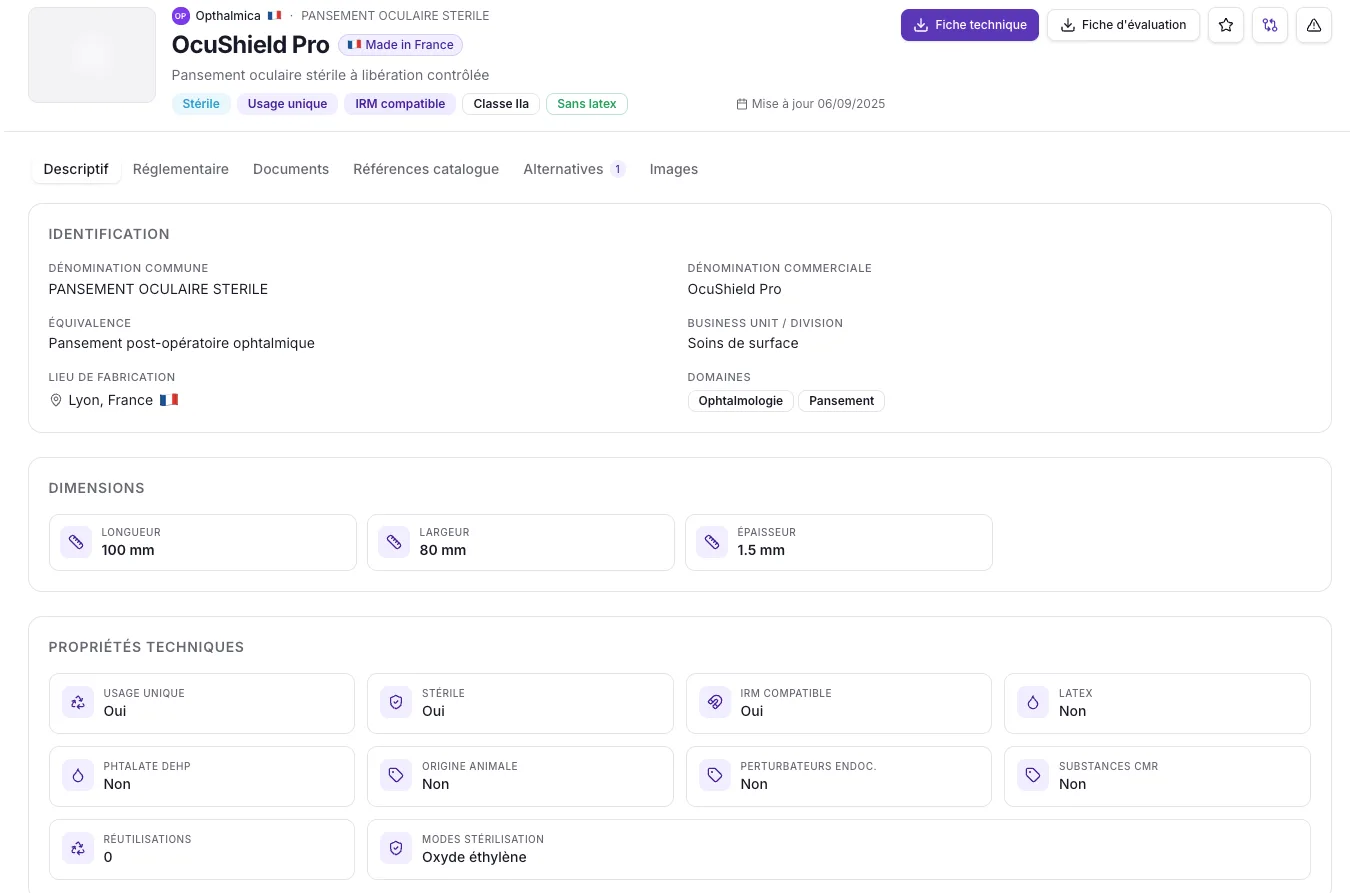
Task: Click the Réutilisations value '0'
Action: (108, 857)
